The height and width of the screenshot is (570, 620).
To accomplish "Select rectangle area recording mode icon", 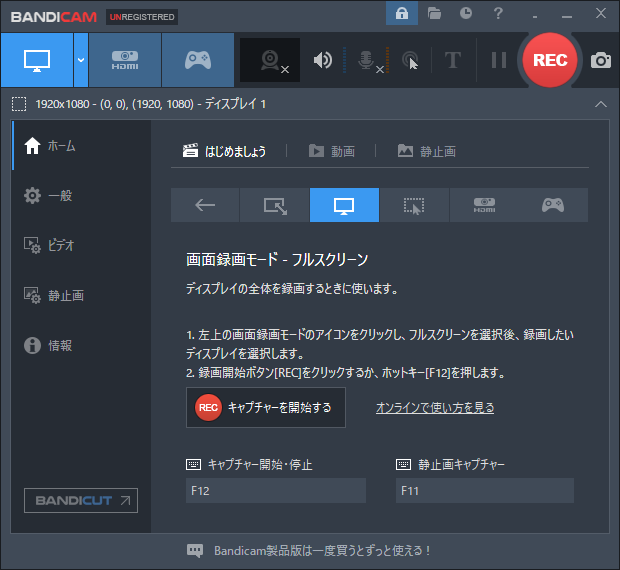I will pos(275,205).
